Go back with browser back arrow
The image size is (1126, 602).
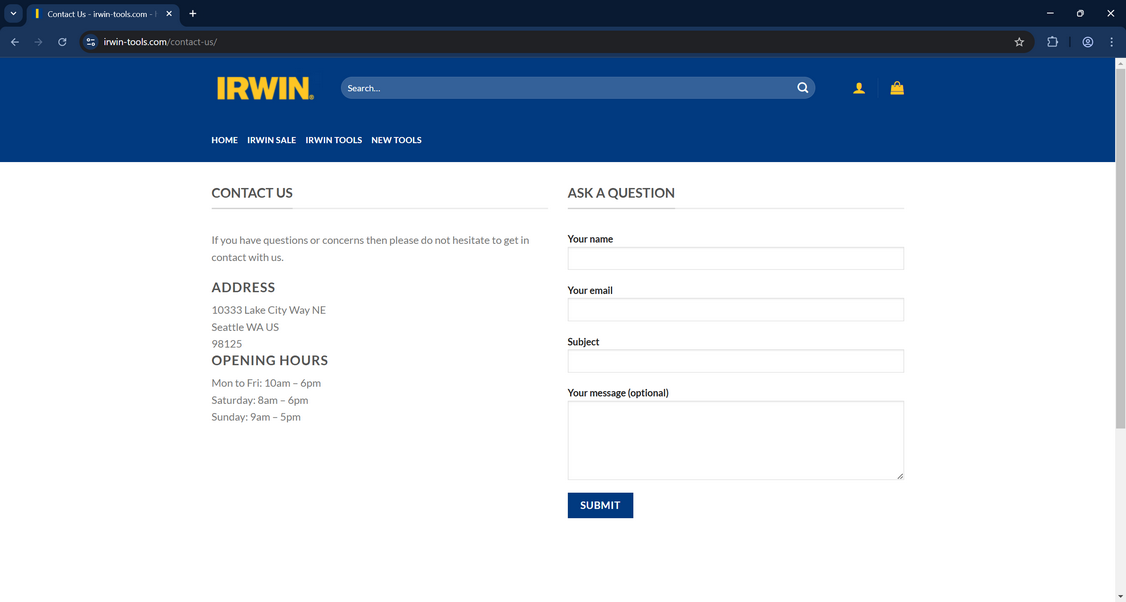(x=14, y=42)
